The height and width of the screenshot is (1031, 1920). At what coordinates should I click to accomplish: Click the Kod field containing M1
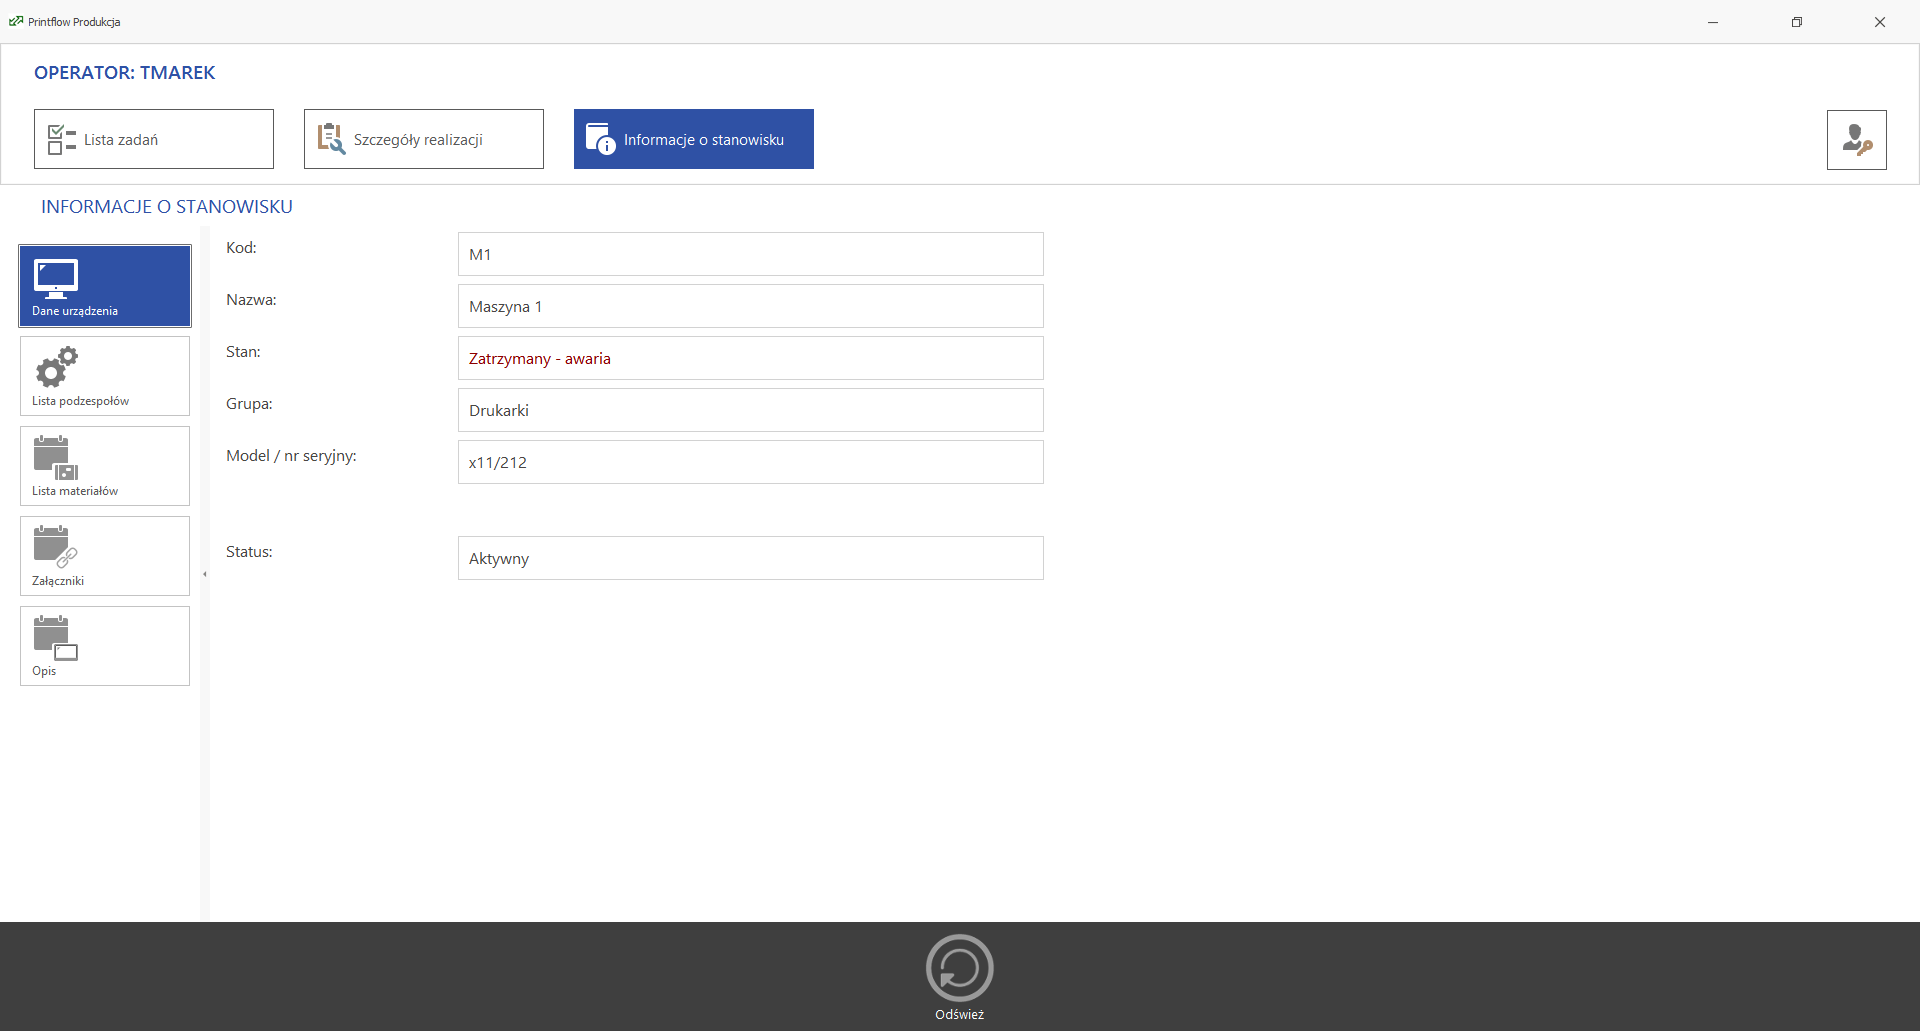click(750, 254)
